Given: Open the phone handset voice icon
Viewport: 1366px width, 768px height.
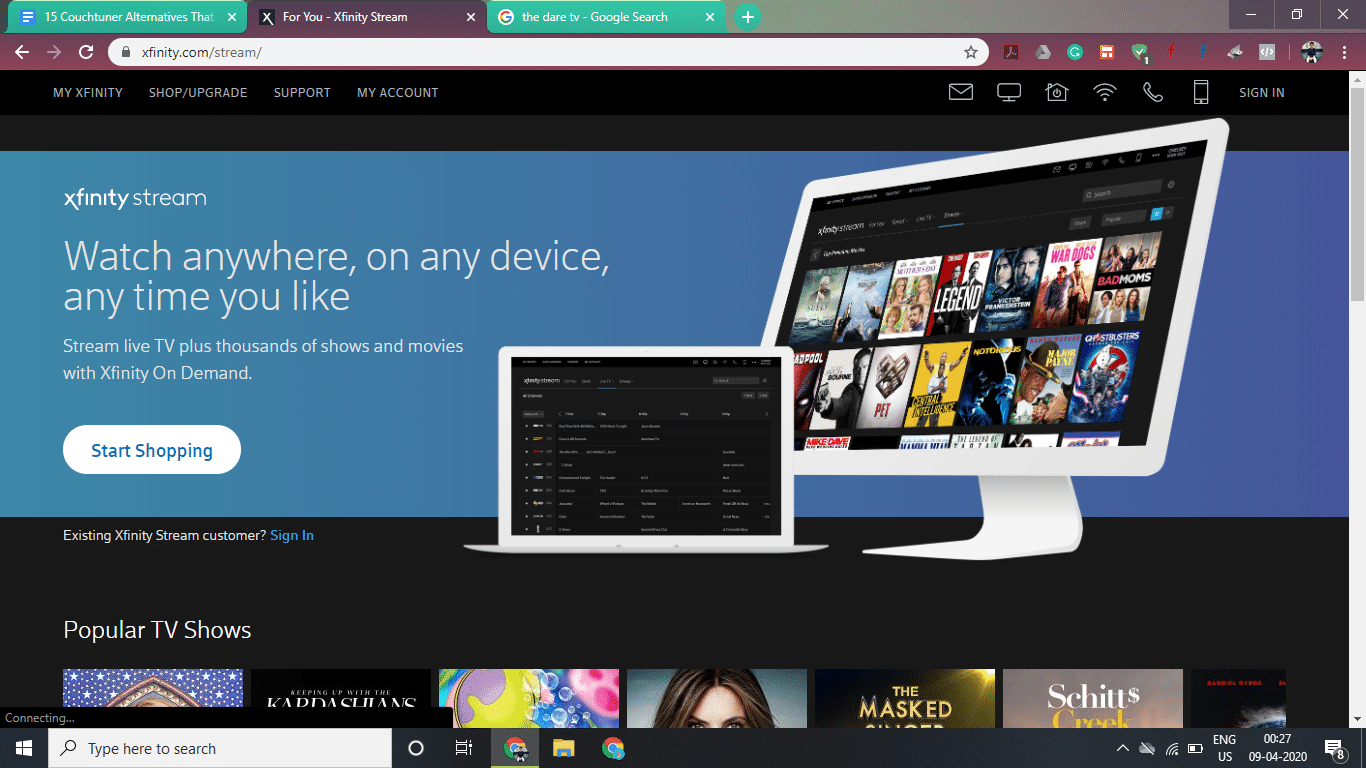Looking at the screenshot, I should click(x=1153, y=92).
